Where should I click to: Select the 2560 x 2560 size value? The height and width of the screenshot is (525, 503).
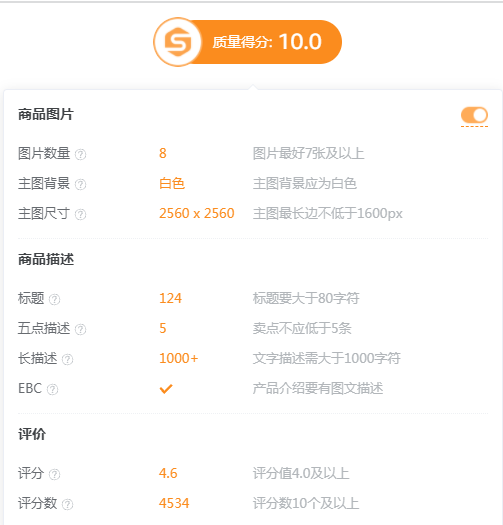click(197, 213)
